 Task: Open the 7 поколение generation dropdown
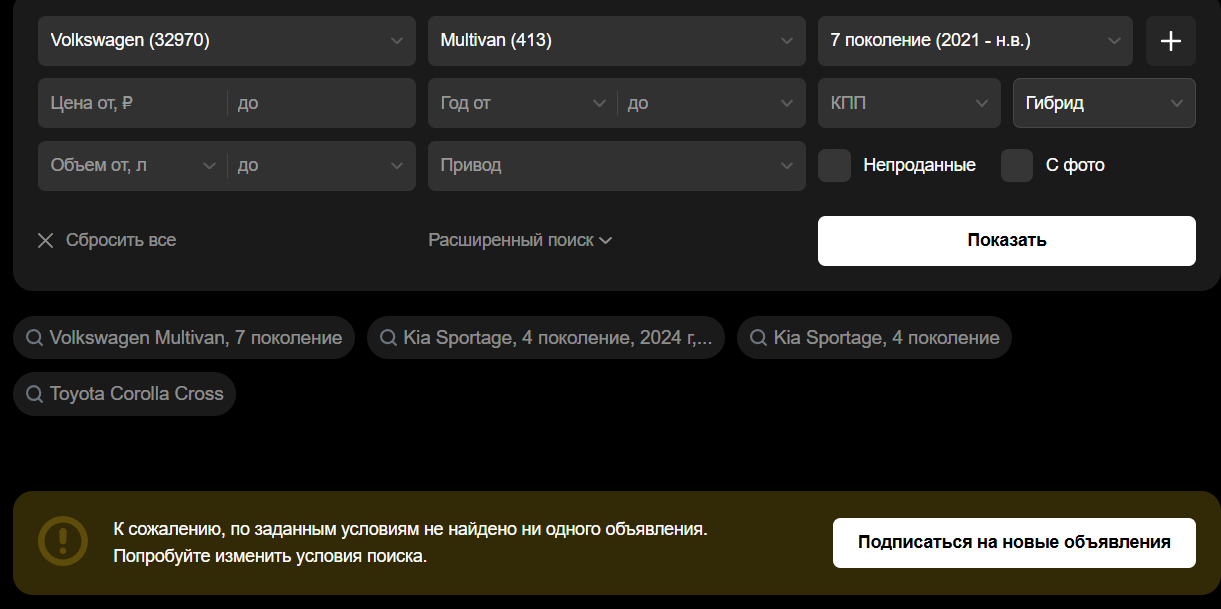click(x=975, y=41)
